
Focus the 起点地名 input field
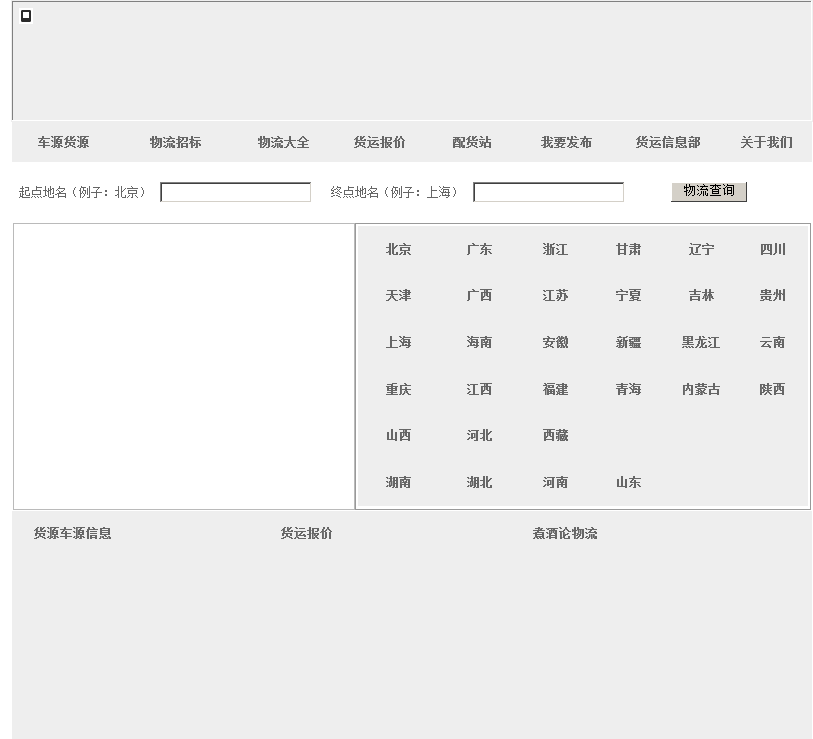coord(235,192)
